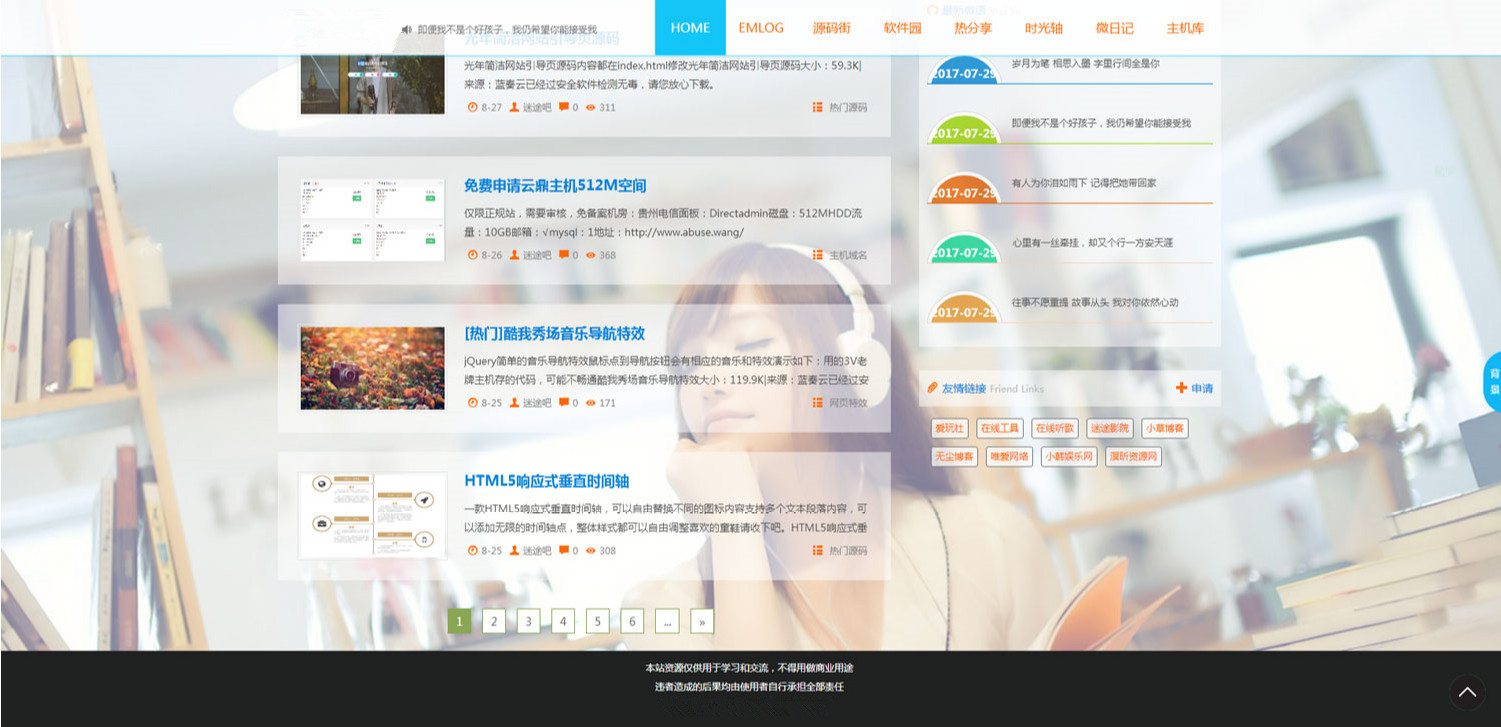Click orange date badge beside 有人为你泪如雨下
Image resolution: width=1501 pixels, height=727 pixels.
tap(965, 190)
